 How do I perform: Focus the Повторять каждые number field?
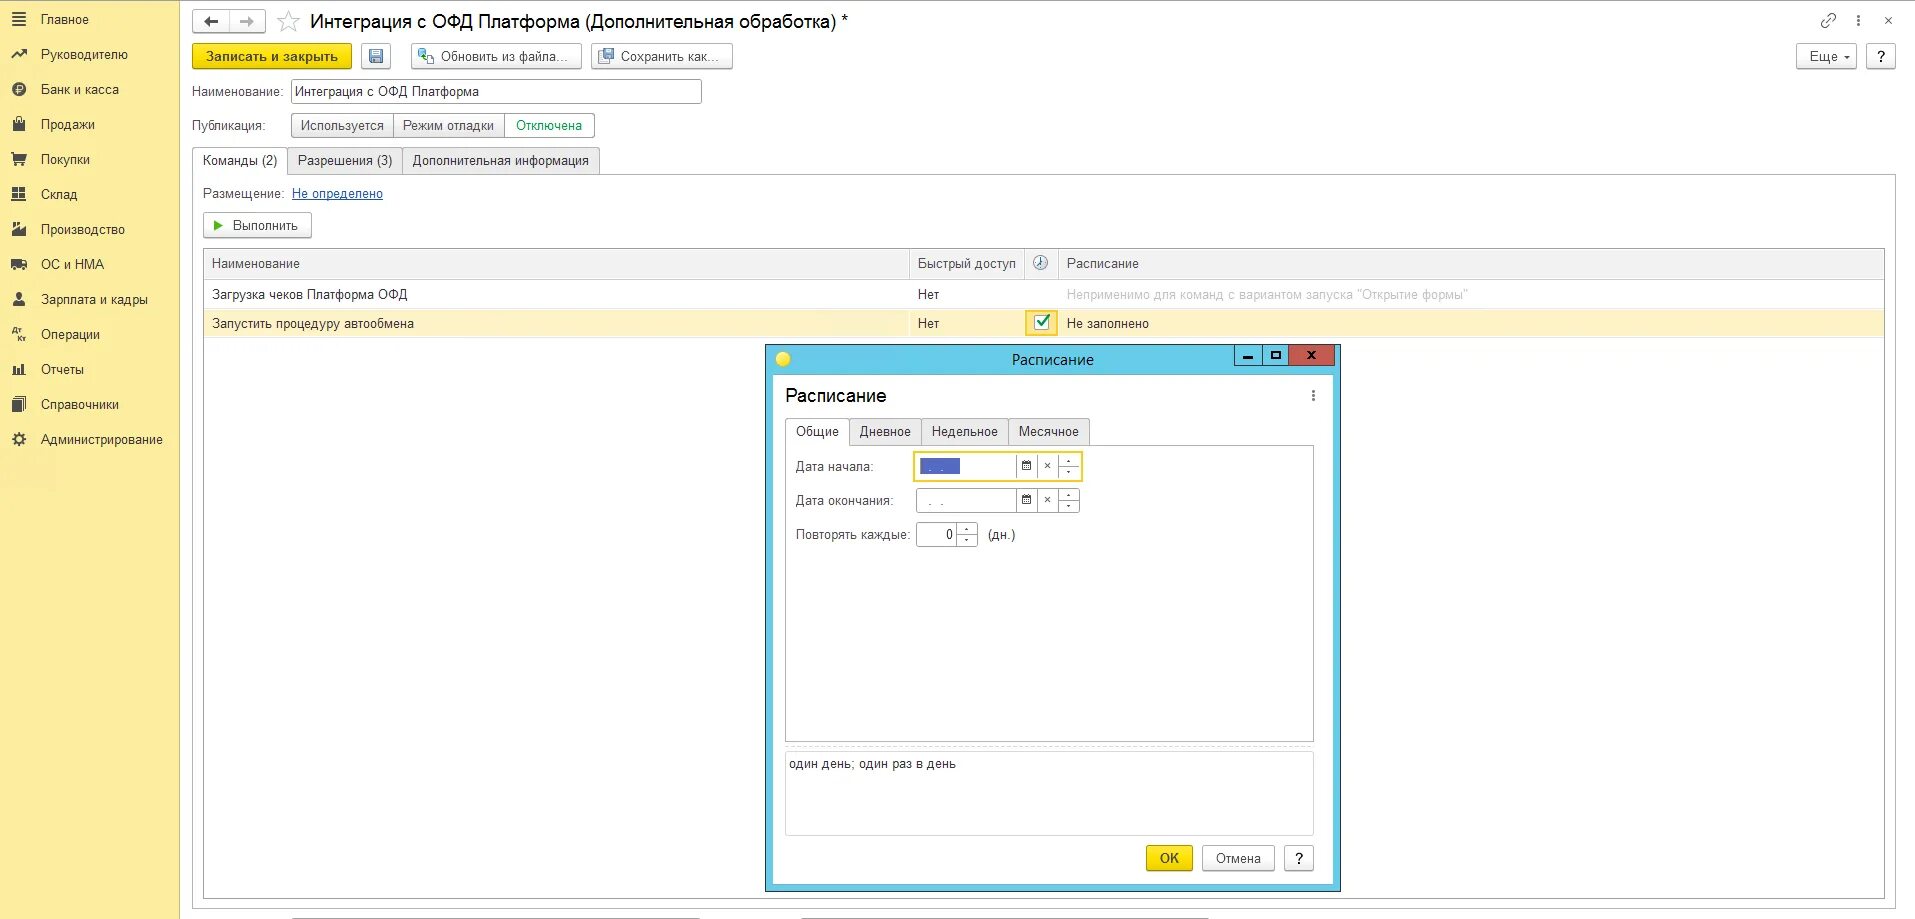937,534
